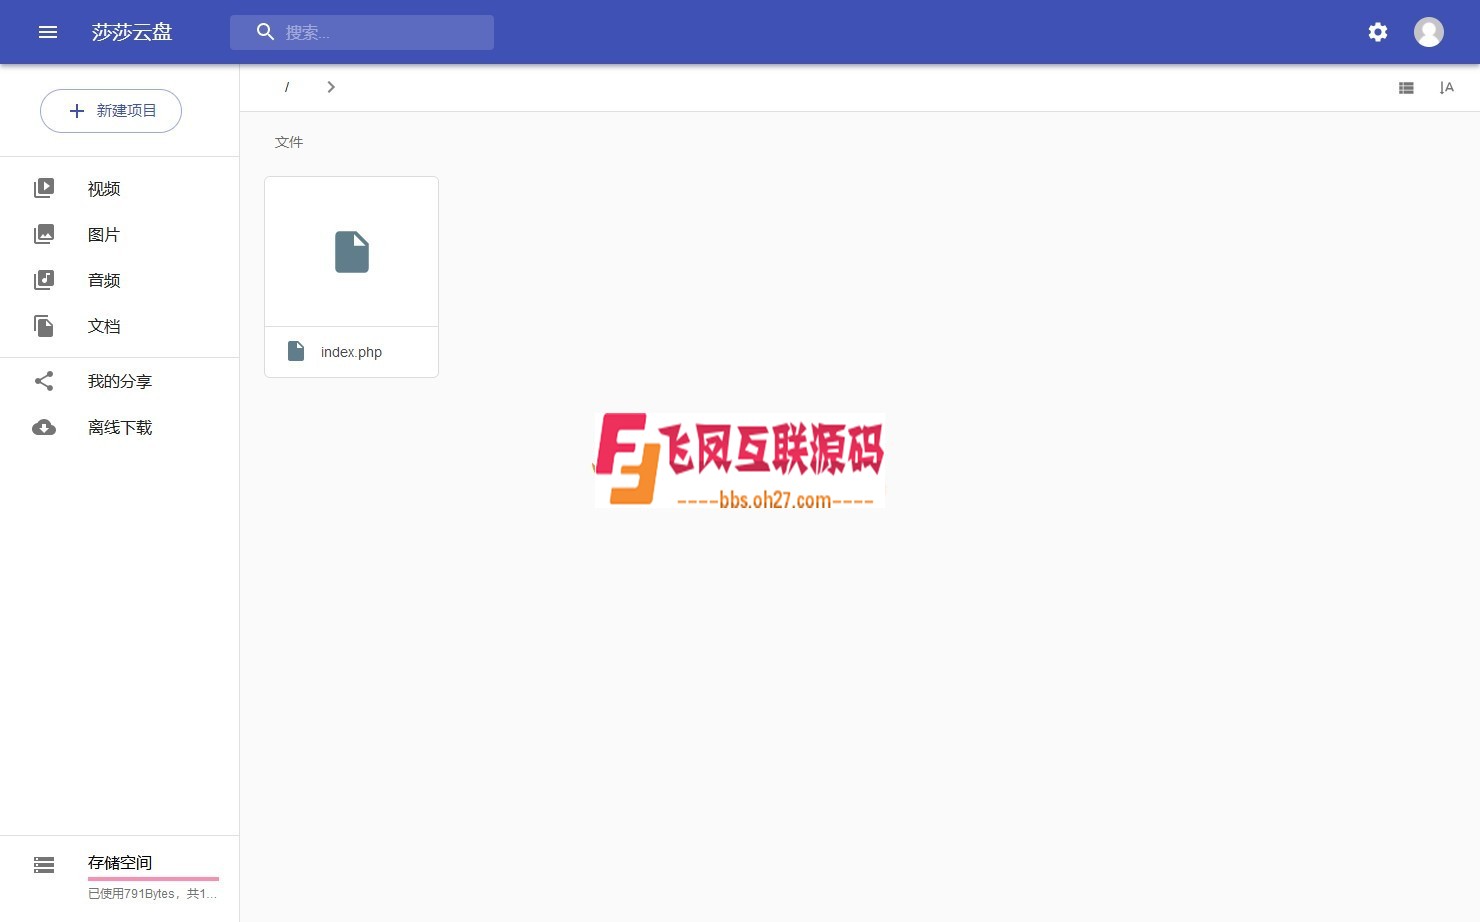Click the video library icon
Image resolution: width=1480 pixels, height=922 pixels.
(x=44, y=188)
